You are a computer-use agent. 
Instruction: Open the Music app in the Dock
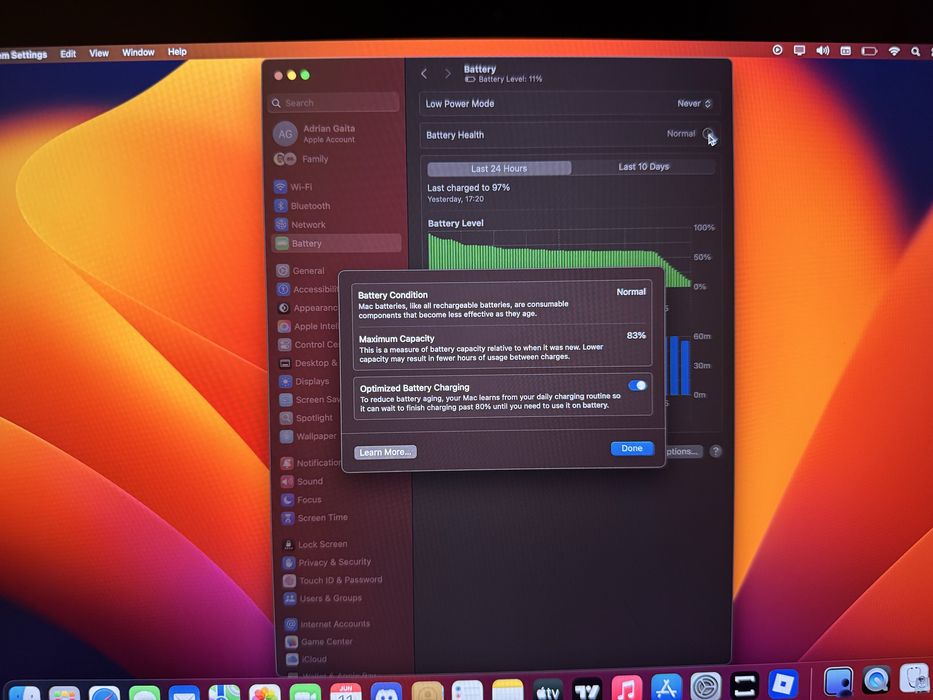pos(627,689)
